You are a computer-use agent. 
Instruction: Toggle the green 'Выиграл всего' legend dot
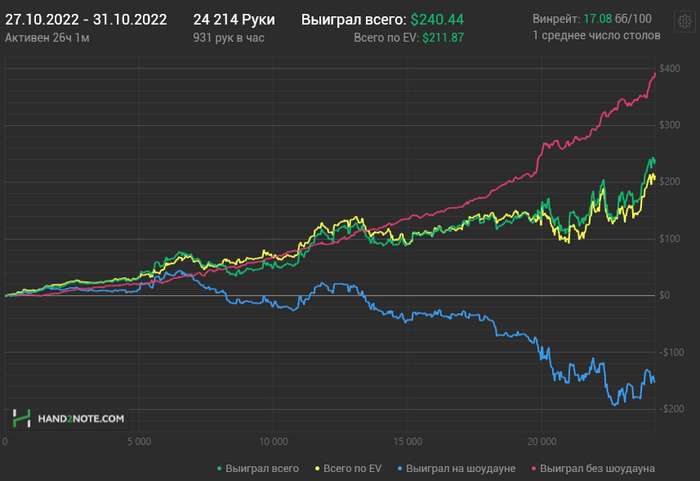click(219, 469)
